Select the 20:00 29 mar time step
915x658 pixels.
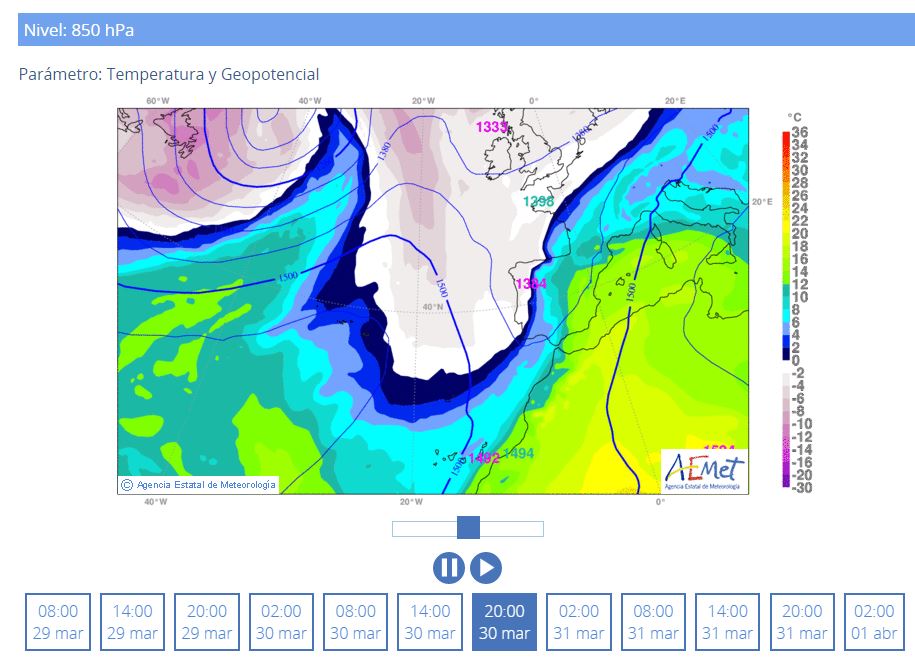coord(207,622)
